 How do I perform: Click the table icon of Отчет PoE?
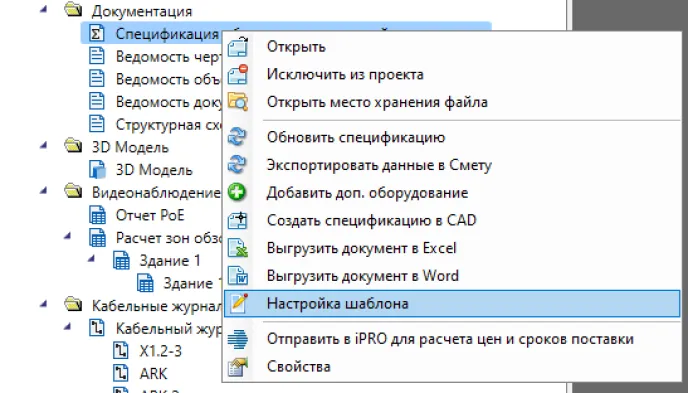coord(97,215)
